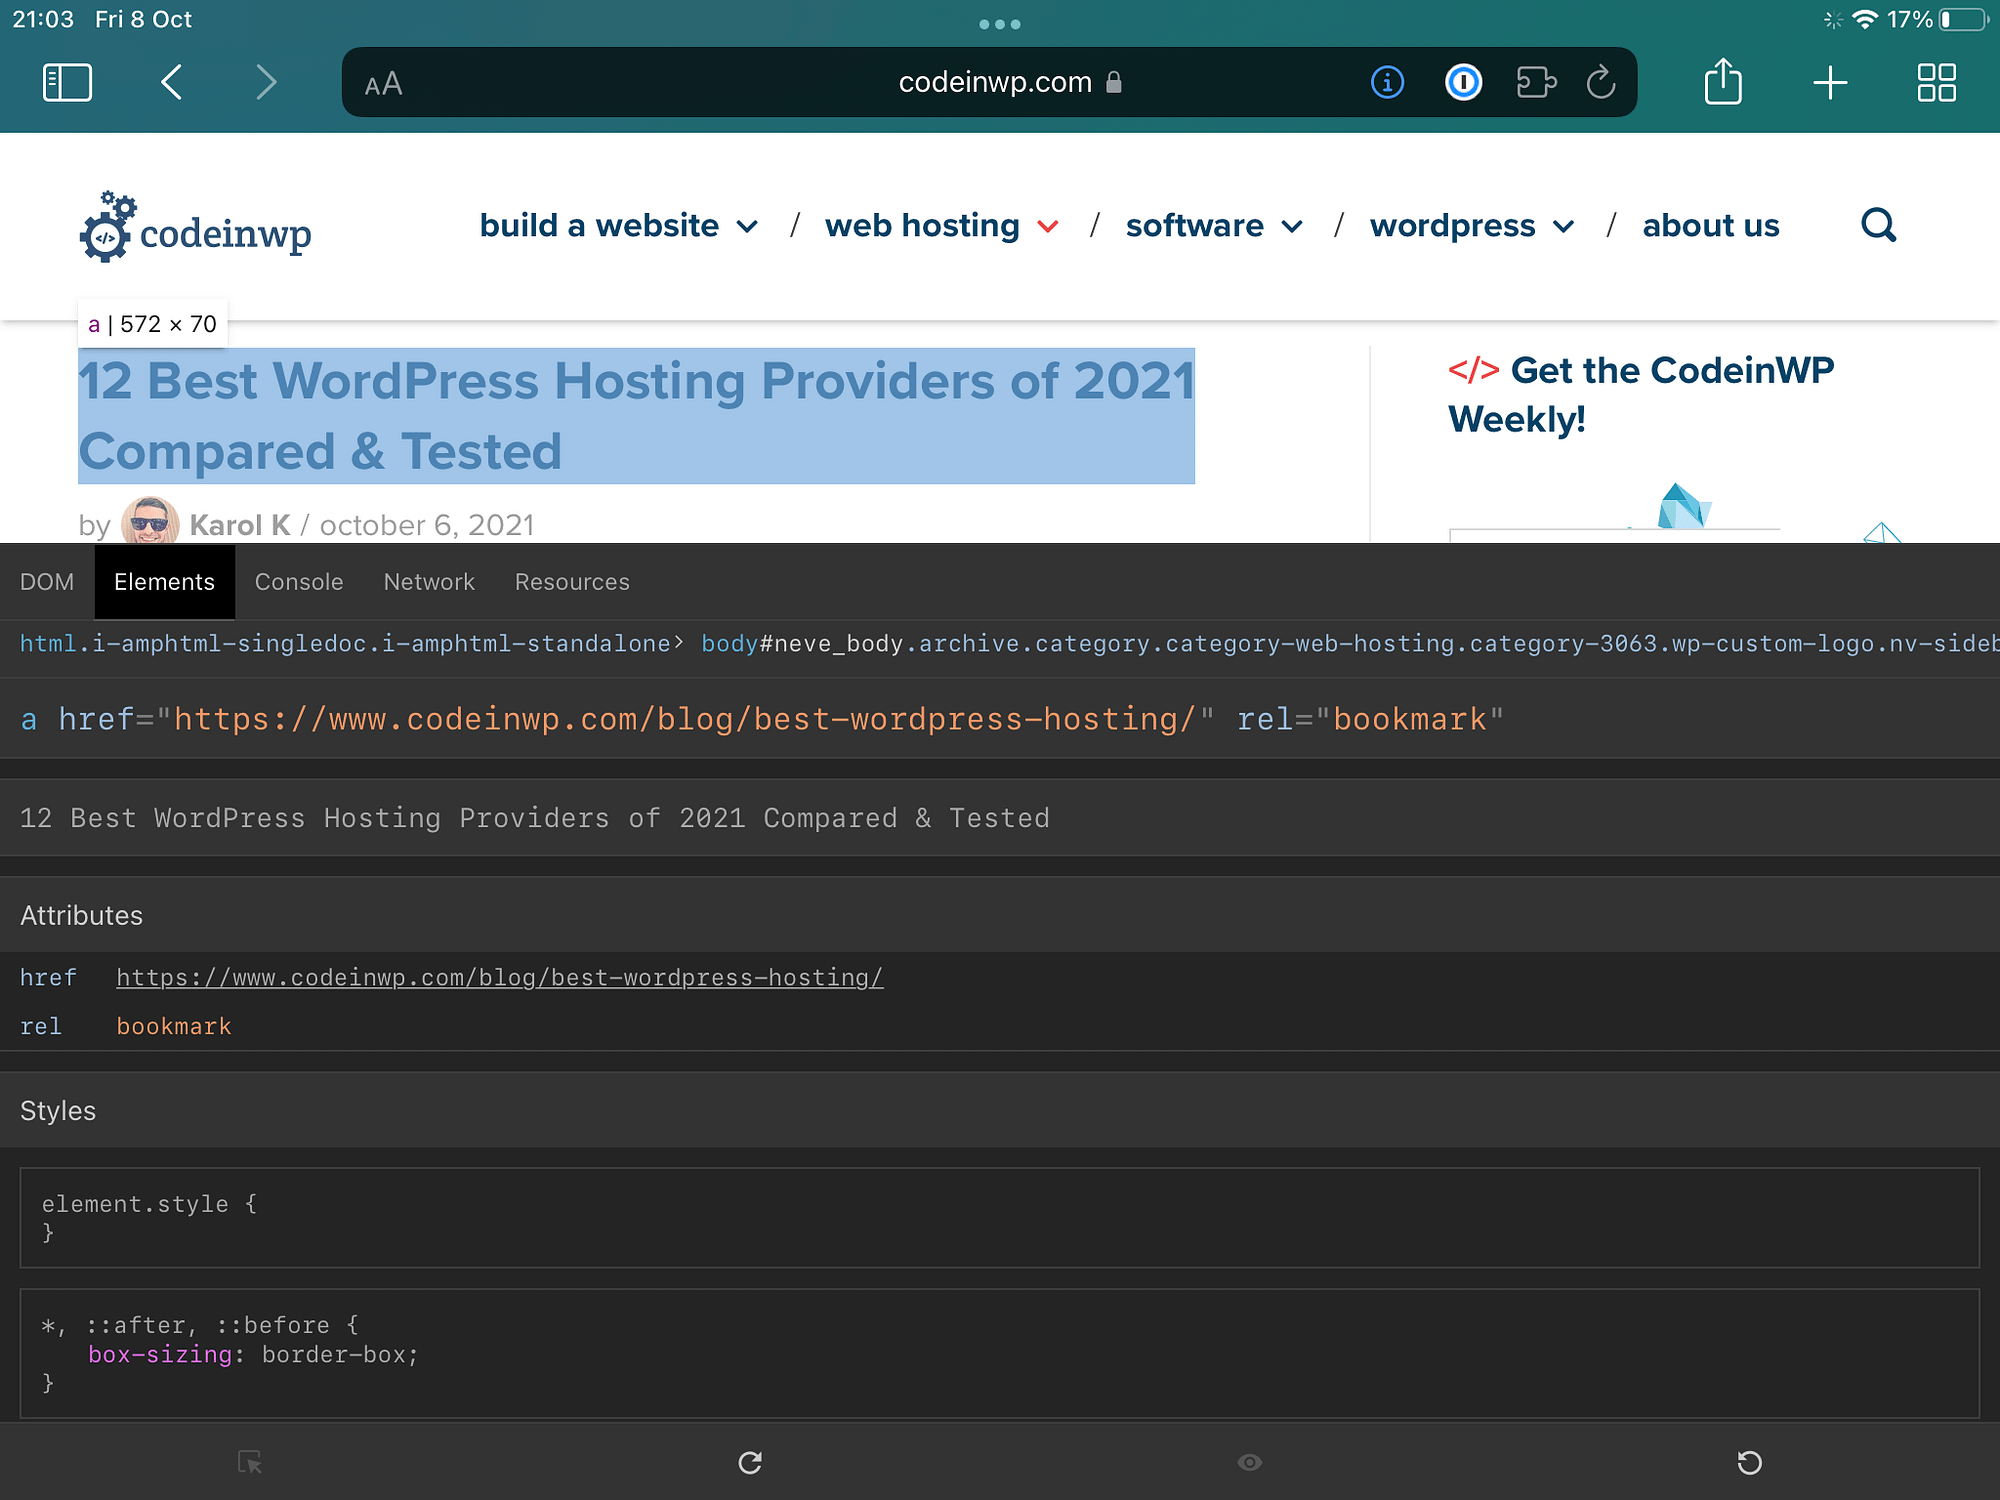The image size is (2000, 1500).
Task: Click the Styles section header
Action: (x=1000, y=1110)
